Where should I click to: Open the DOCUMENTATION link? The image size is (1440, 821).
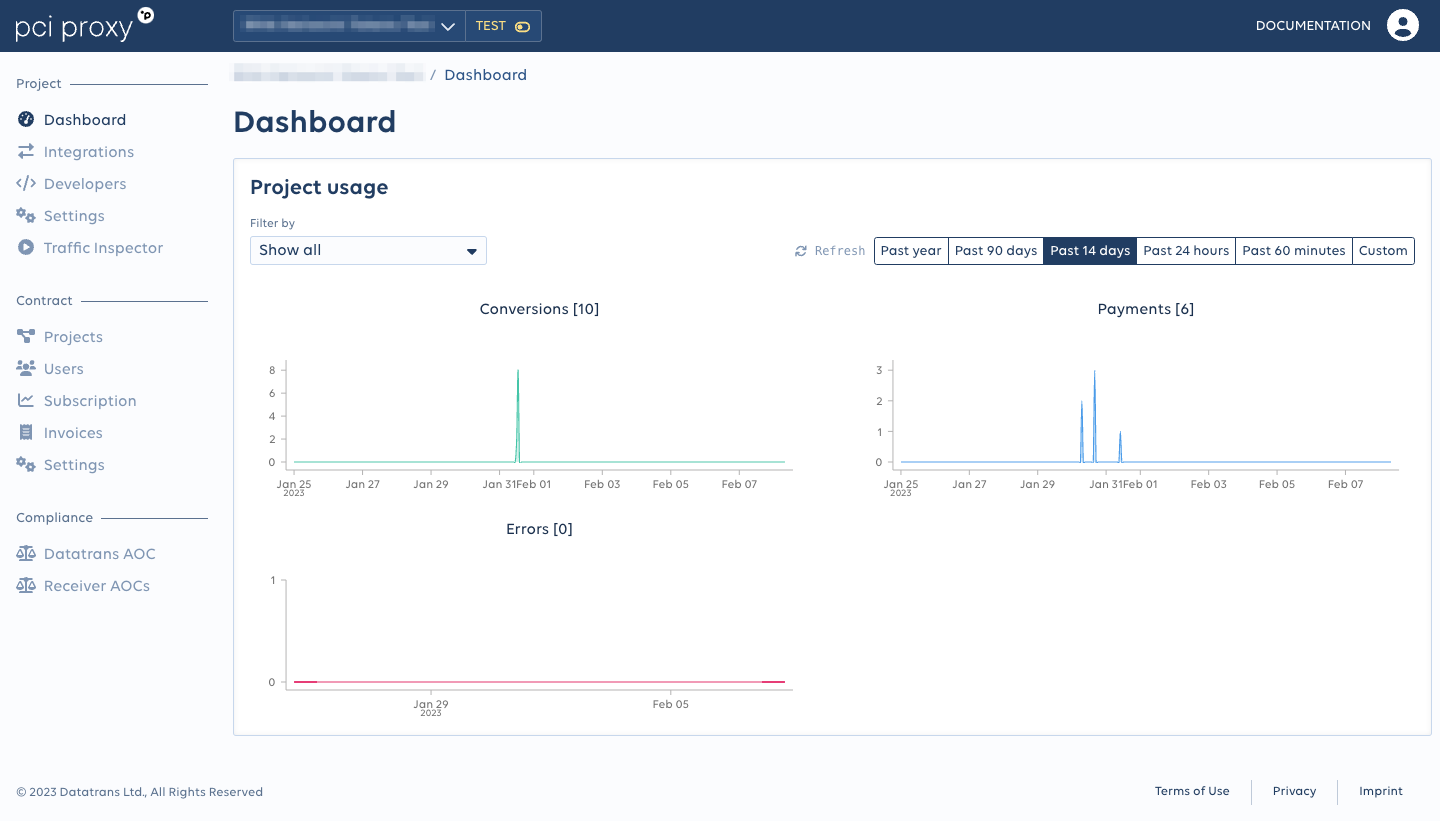pos(1313,26)
